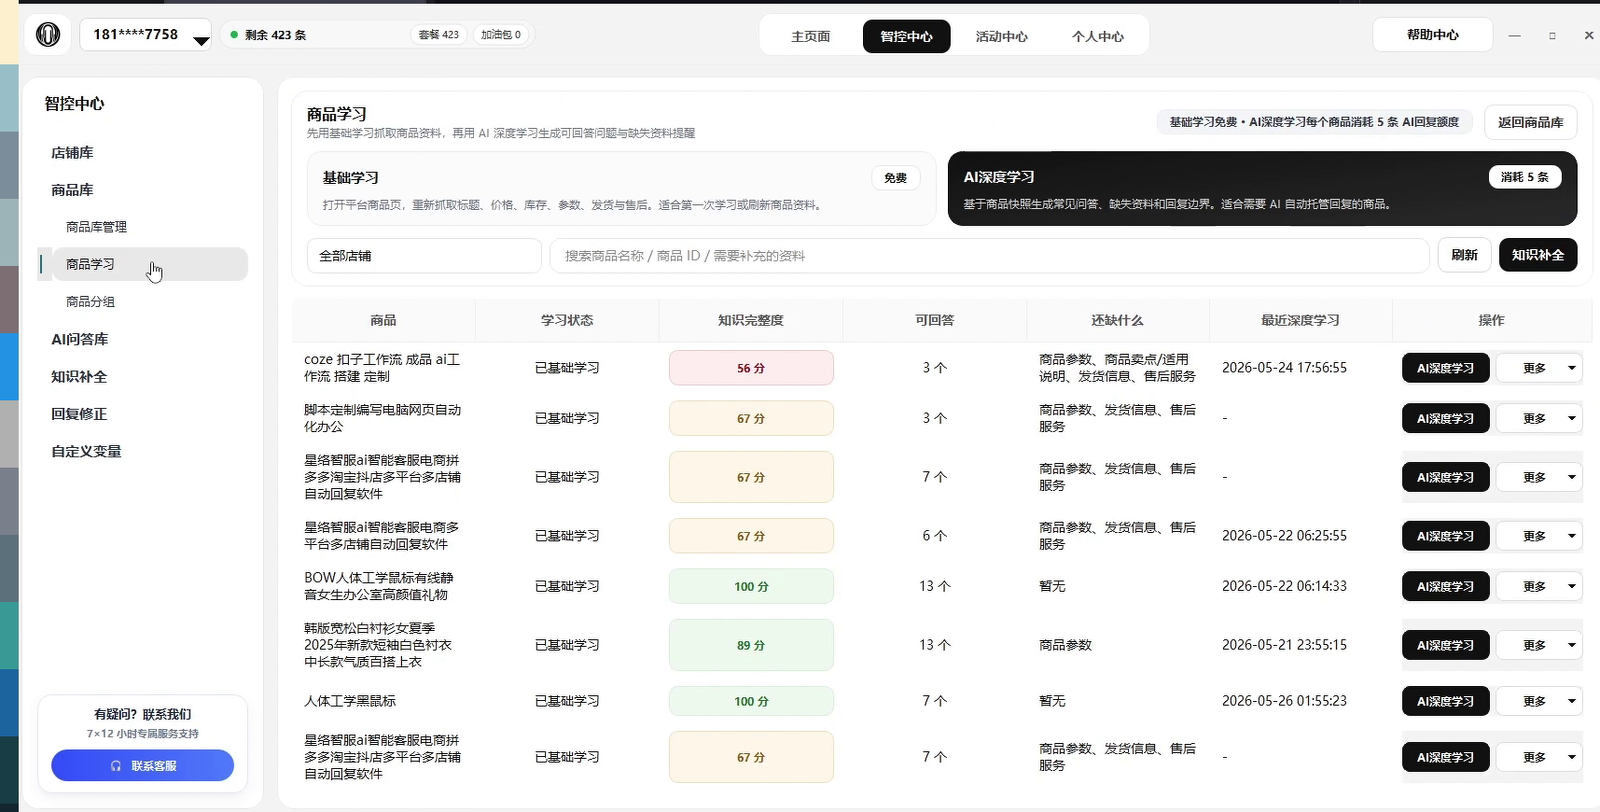Expand 更多 dropdown for 人体工学黑鼠标 row
Viewport: 1600px width, 812px height.
pos(1538,701)
